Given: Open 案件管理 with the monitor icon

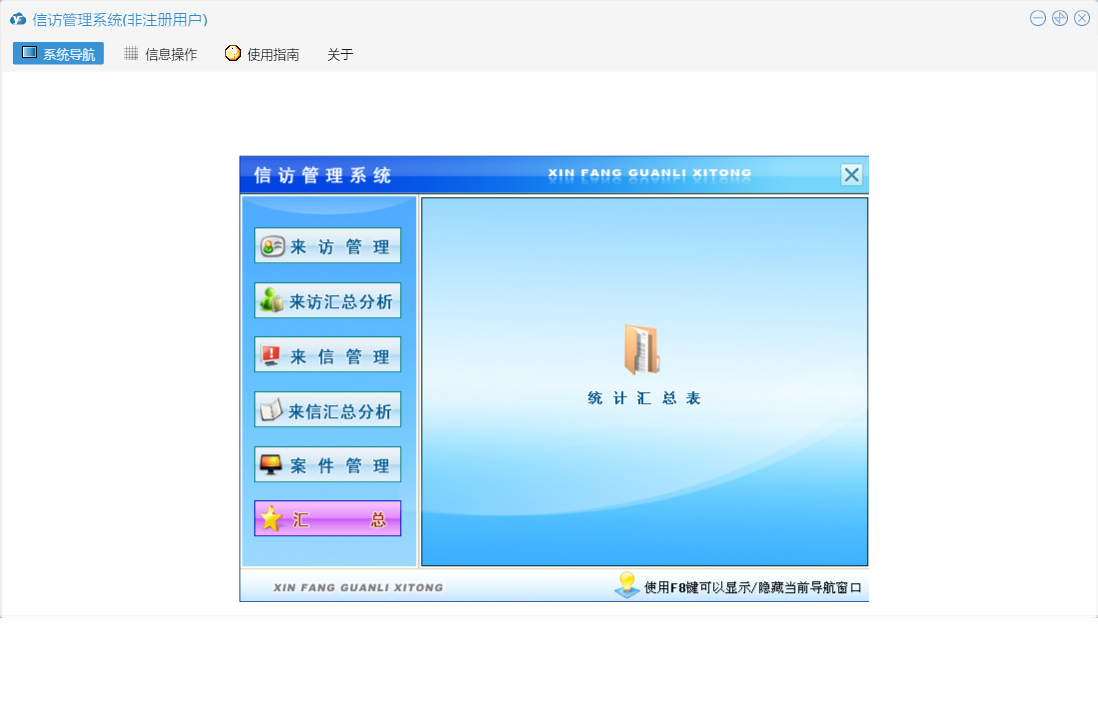Looking at the screenshot, I should point(328,464).
